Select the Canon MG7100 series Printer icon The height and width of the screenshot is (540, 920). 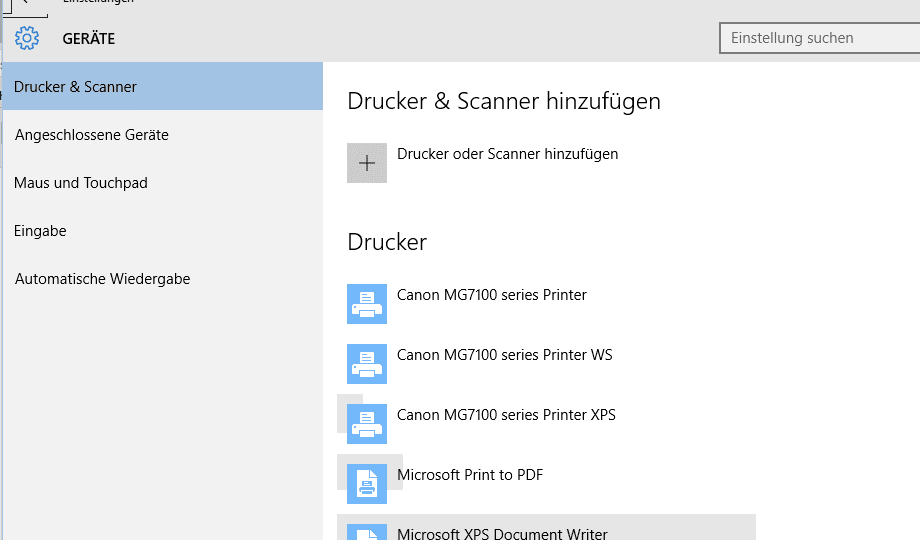point(367,303)
